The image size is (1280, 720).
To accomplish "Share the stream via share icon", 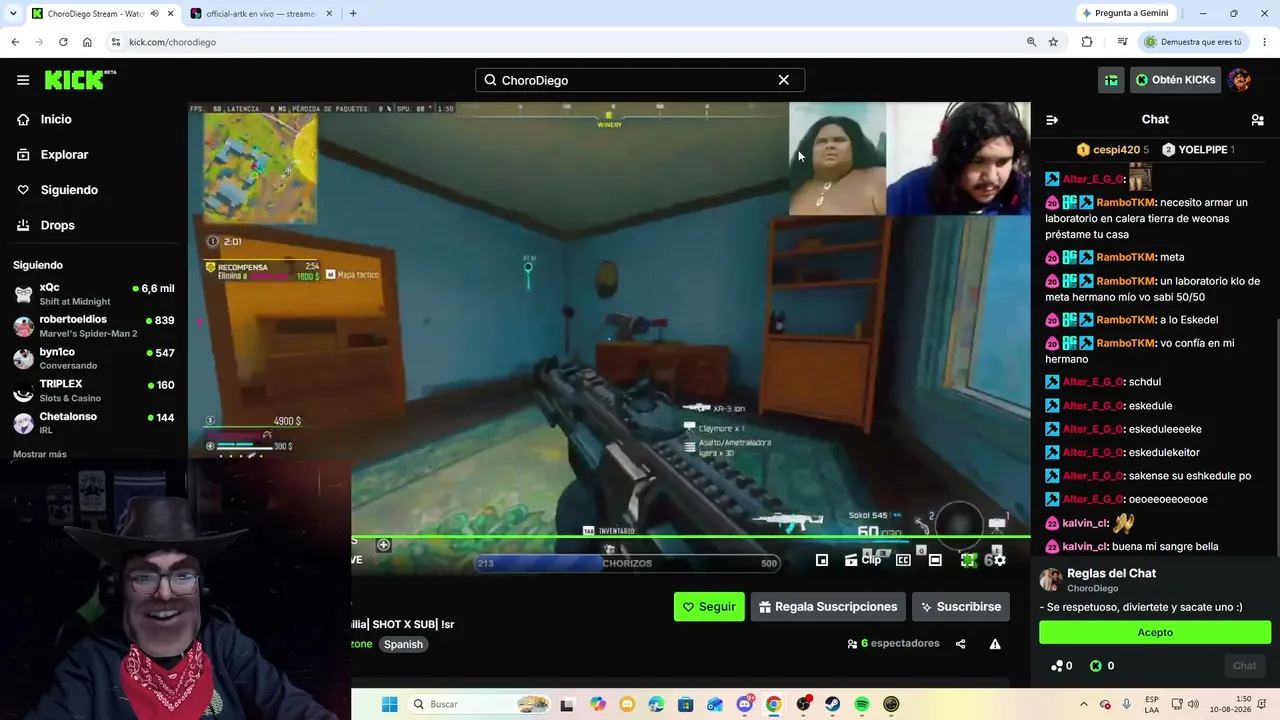I will [960, 644].
